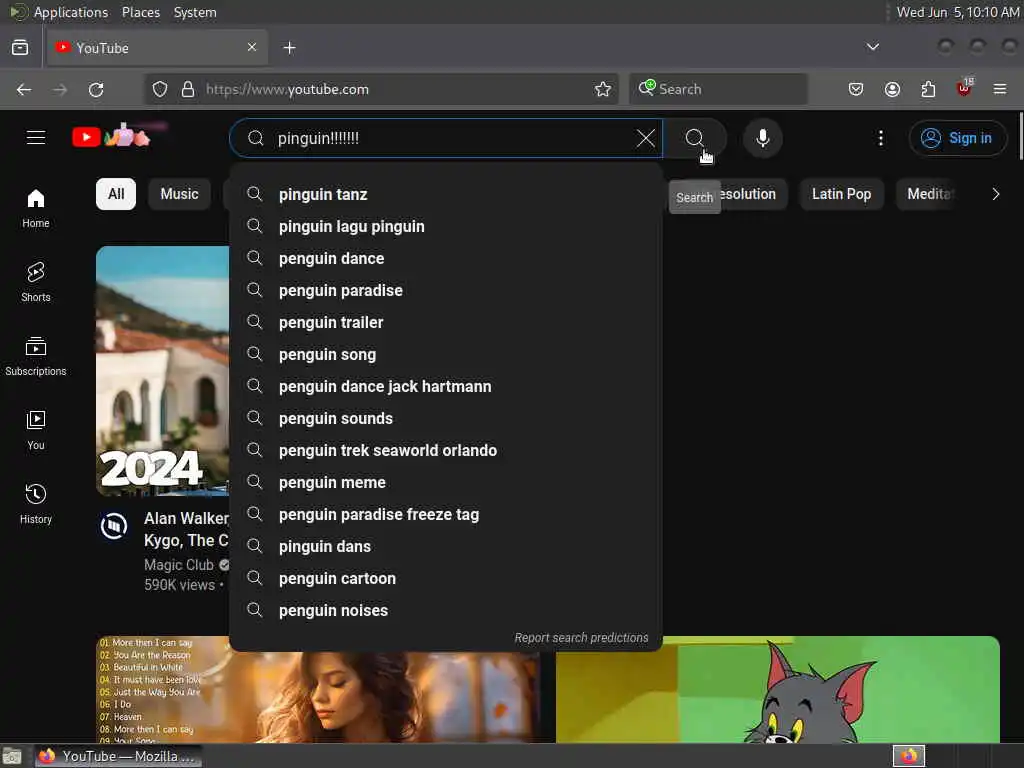Select the Latin Pop category chip
1024x768 pixels.
pyautogui.click(x=841, y=194)
